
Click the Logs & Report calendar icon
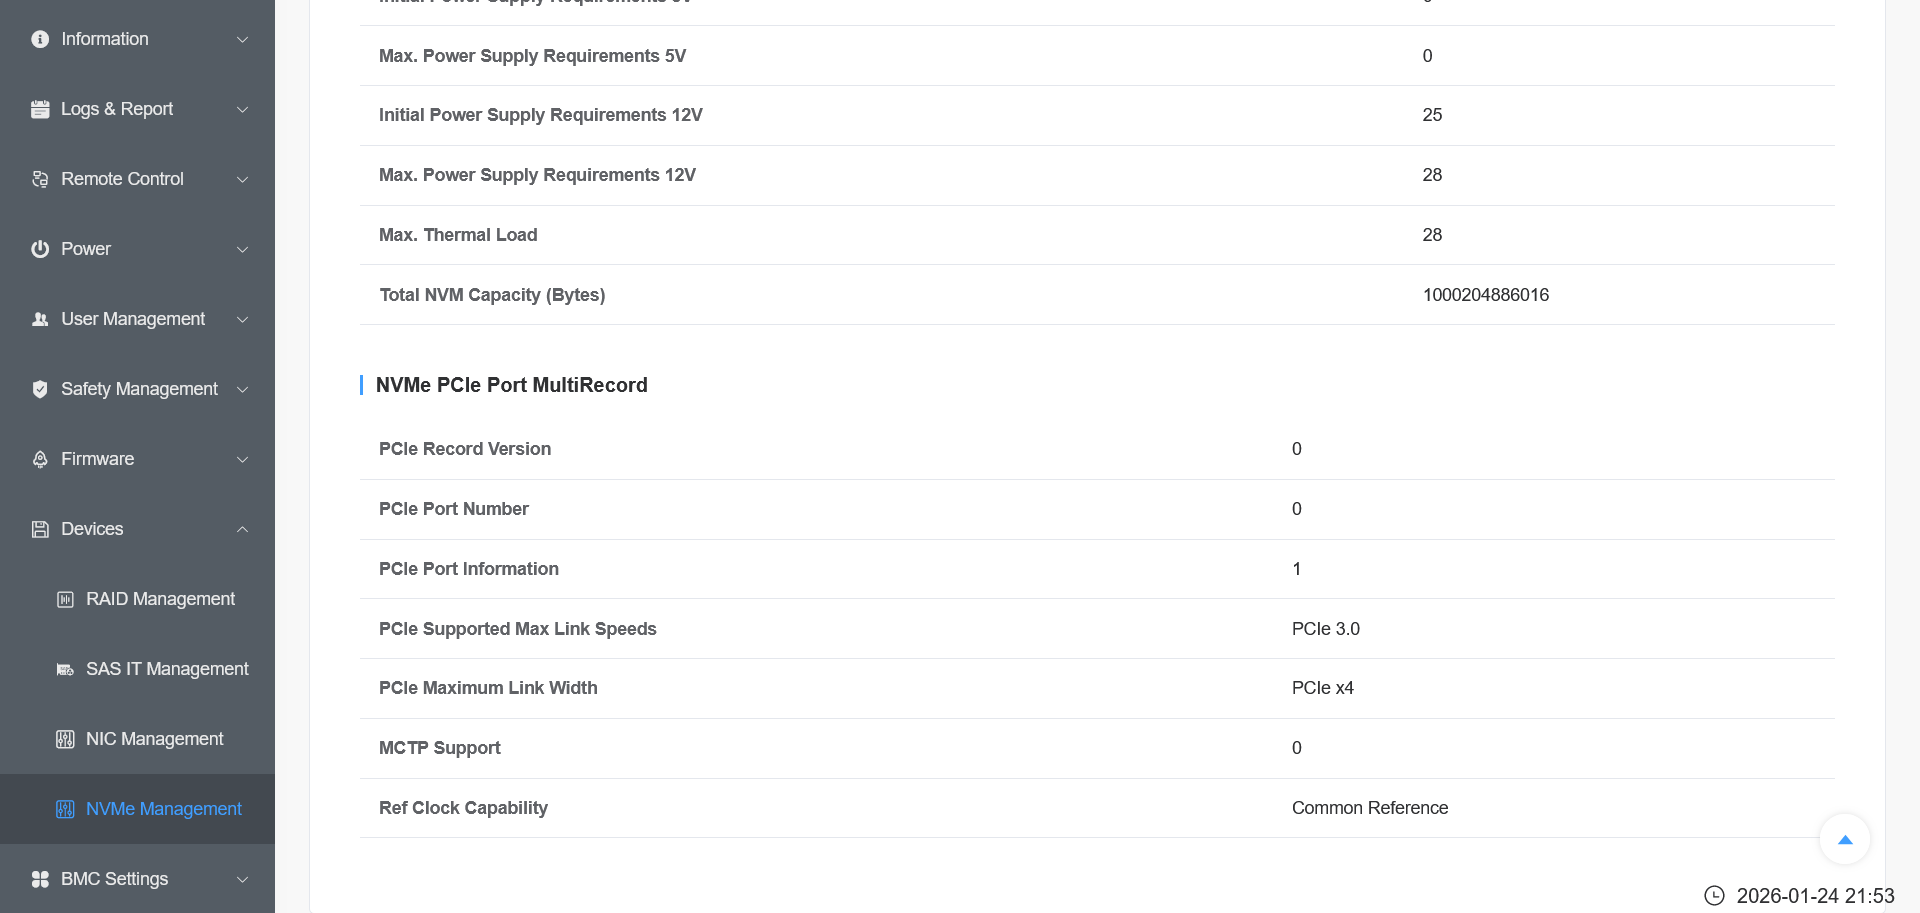point(40,109)
